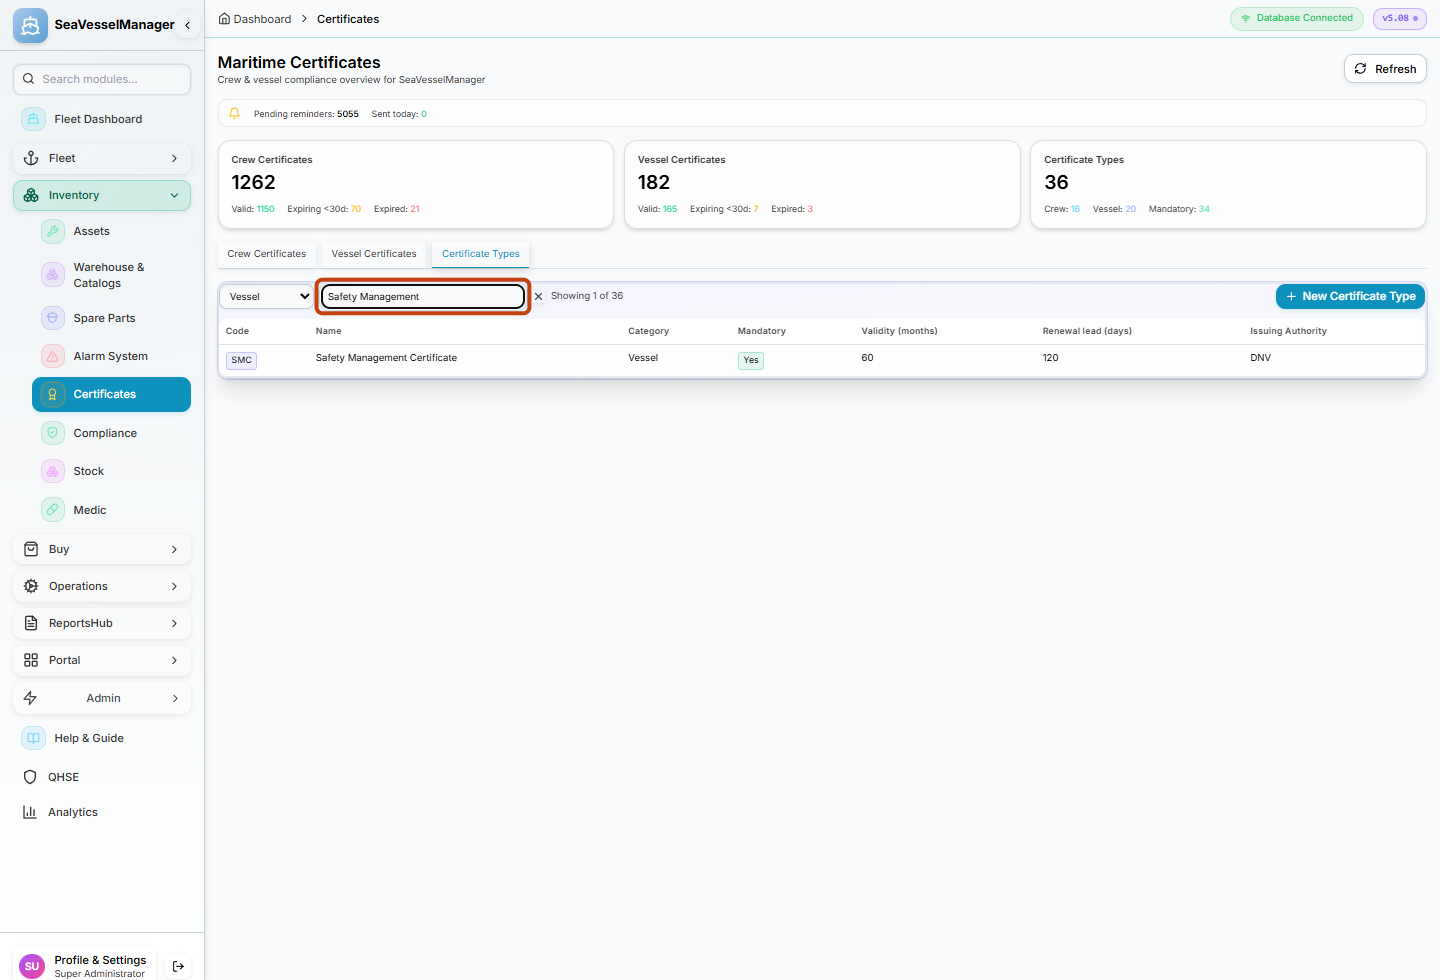
Task: Switch to Vessel Certificates tab
Action: coord(374,254)
